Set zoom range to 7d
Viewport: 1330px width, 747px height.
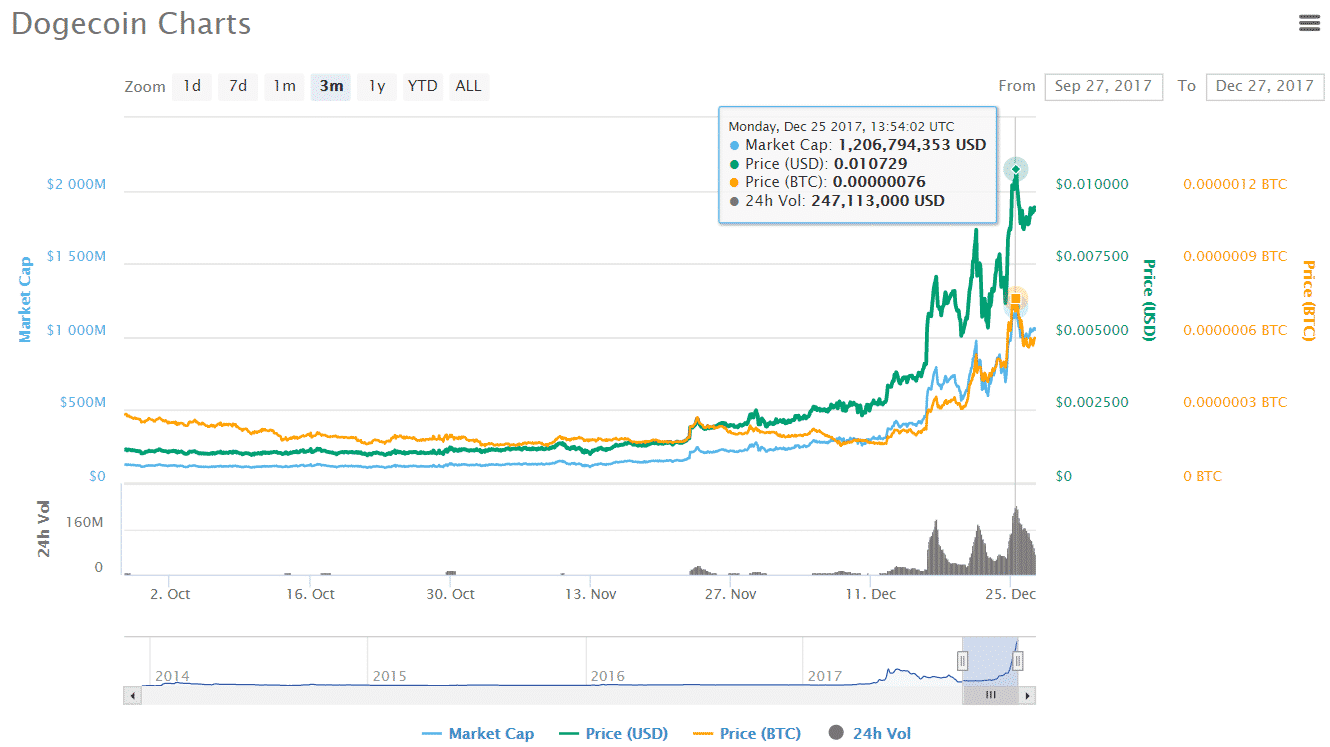(x=238, y=86)
